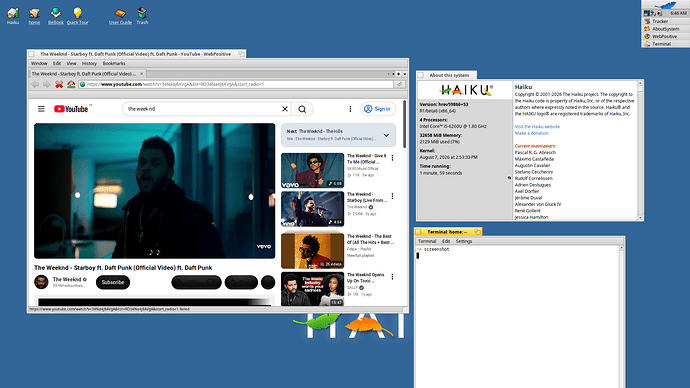The image size is (690, 388).
Task: Close the Starboy browser tab
Action: [141, 74]
